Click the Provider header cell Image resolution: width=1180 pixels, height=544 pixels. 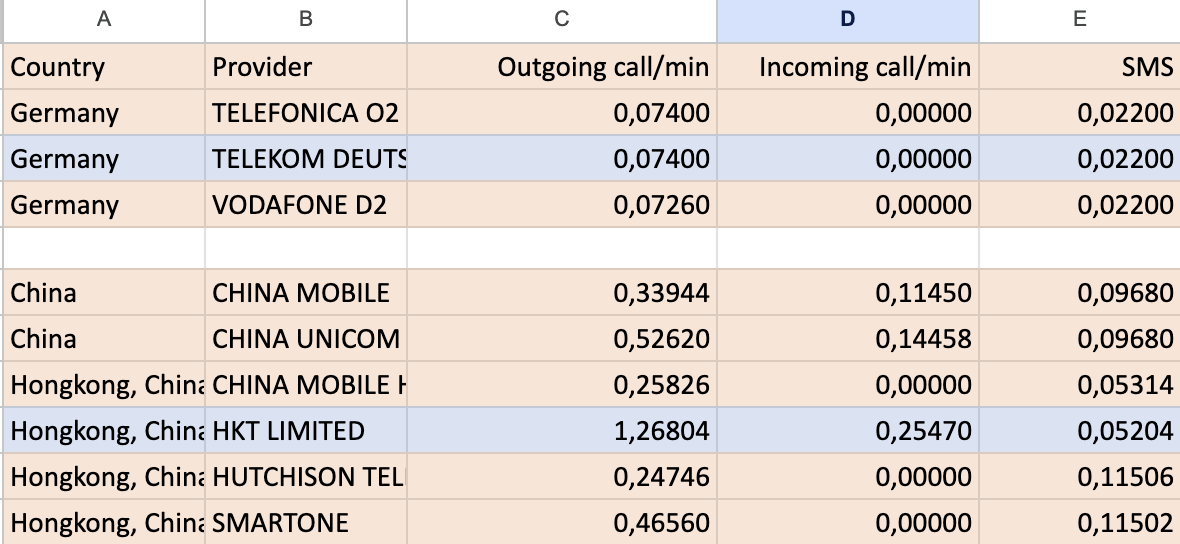(x=306, y=67)
